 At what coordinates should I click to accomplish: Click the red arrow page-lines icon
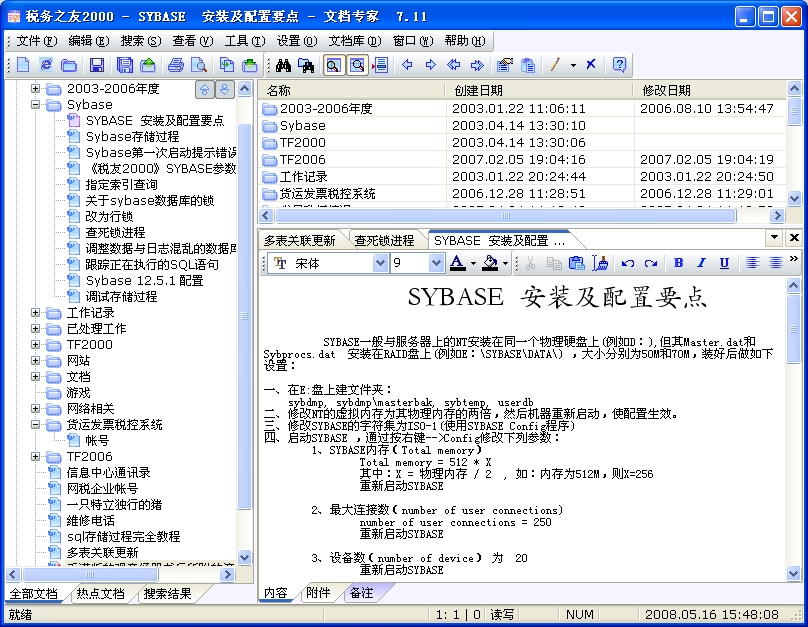381,65
